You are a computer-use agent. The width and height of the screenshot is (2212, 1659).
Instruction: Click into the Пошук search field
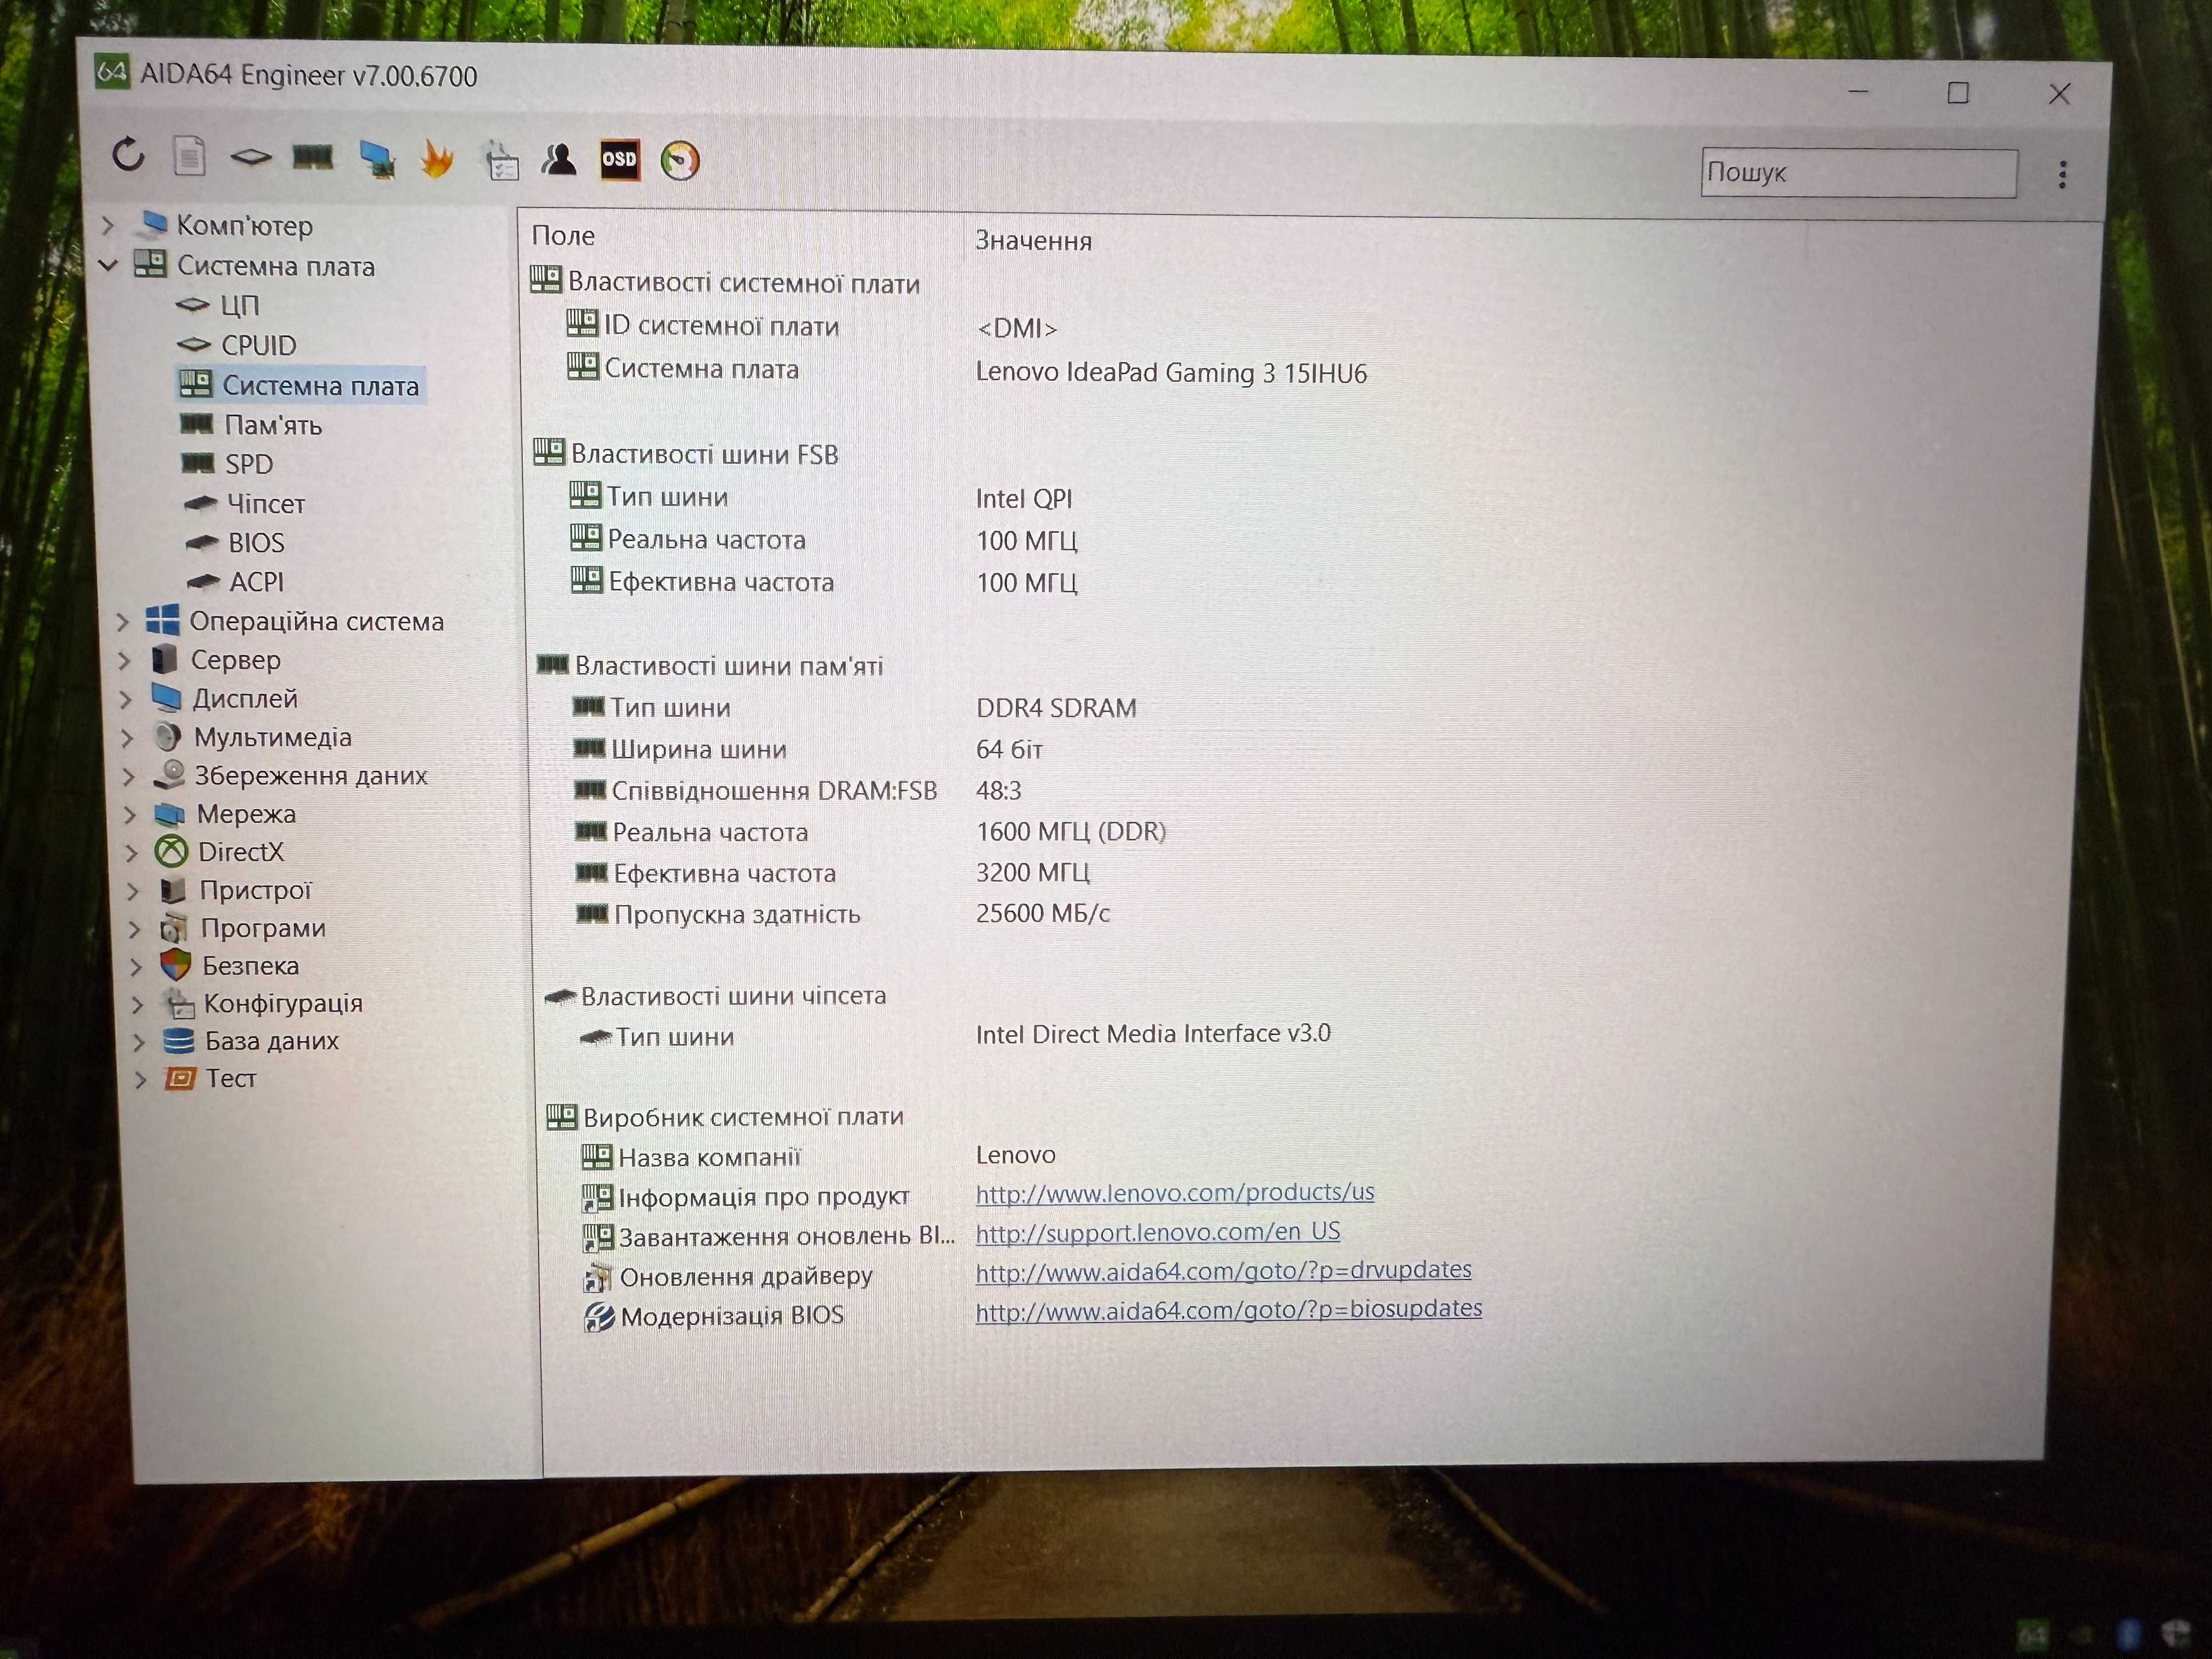tap(1859, 172)
